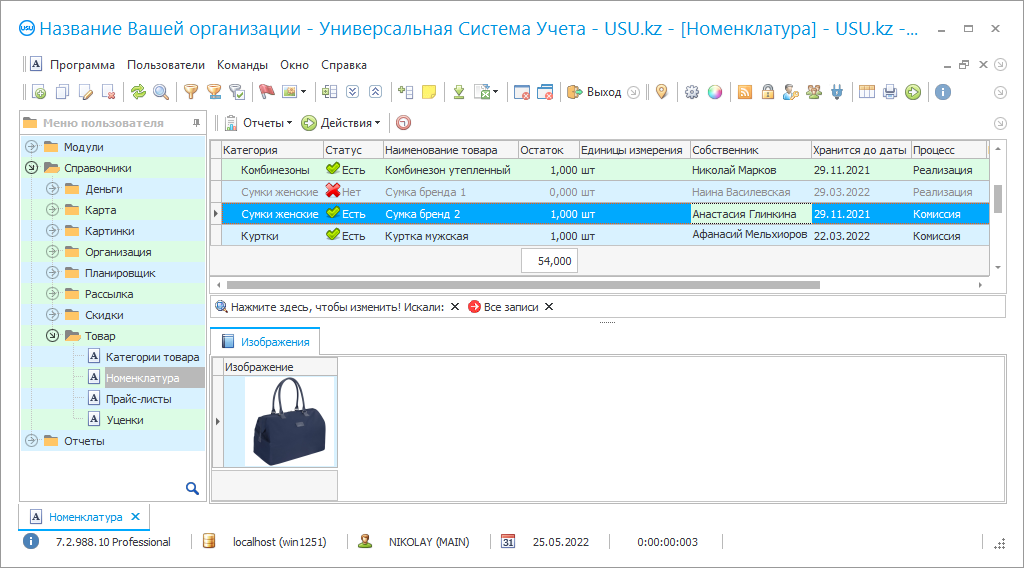Open the Действия dropdown
This screenshot has height=568, width=1024.
click(x=341, y=123)
